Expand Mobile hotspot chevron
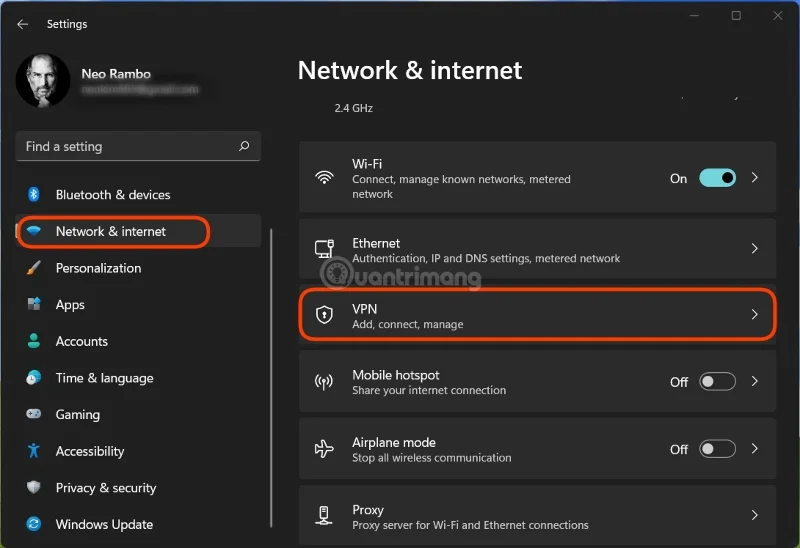This screenshot has width=800, height=548. point(755,382)
